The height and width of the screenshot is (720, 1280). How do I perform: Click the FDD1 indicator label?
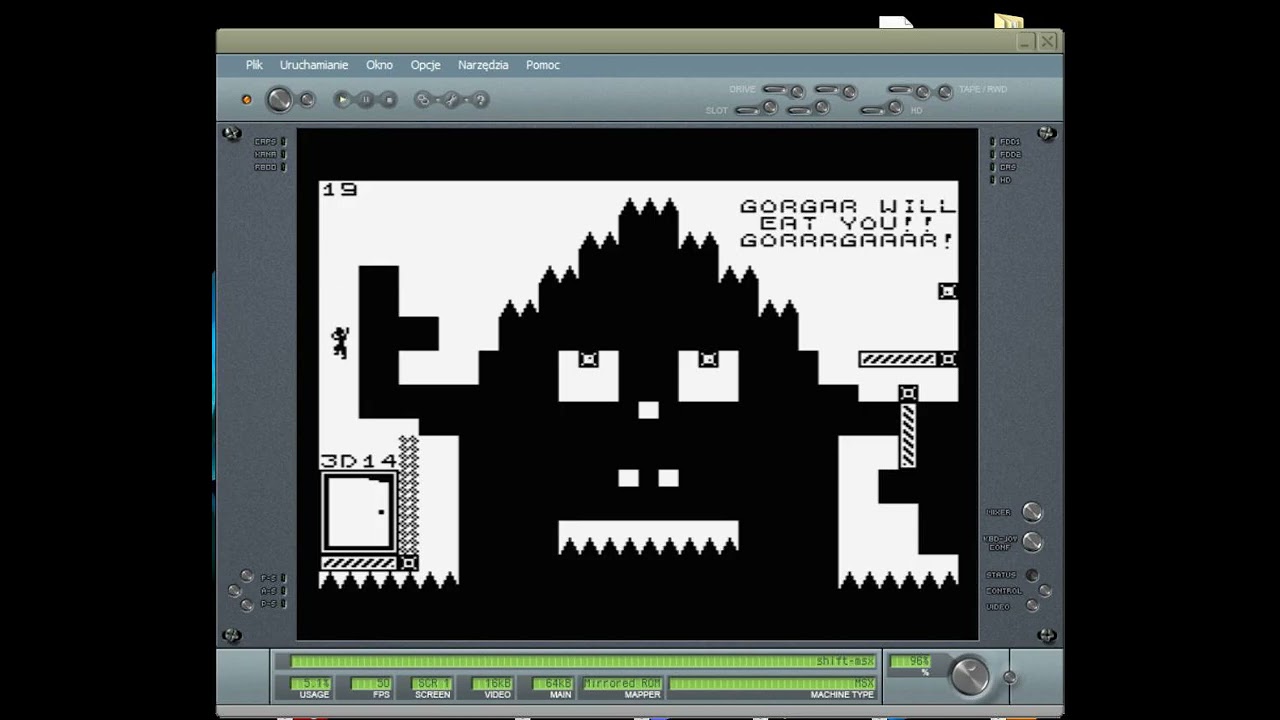pos(1010,142)
